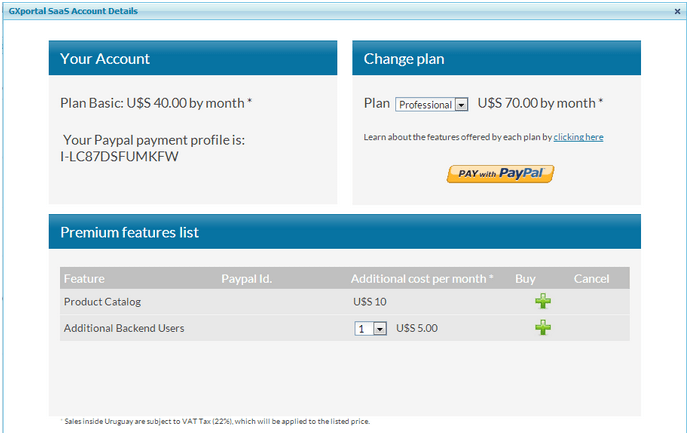Viewport: 689px width, 433px height.
Task: Open the Plan dropdown showing Professional
Action: tap(432, 104)
